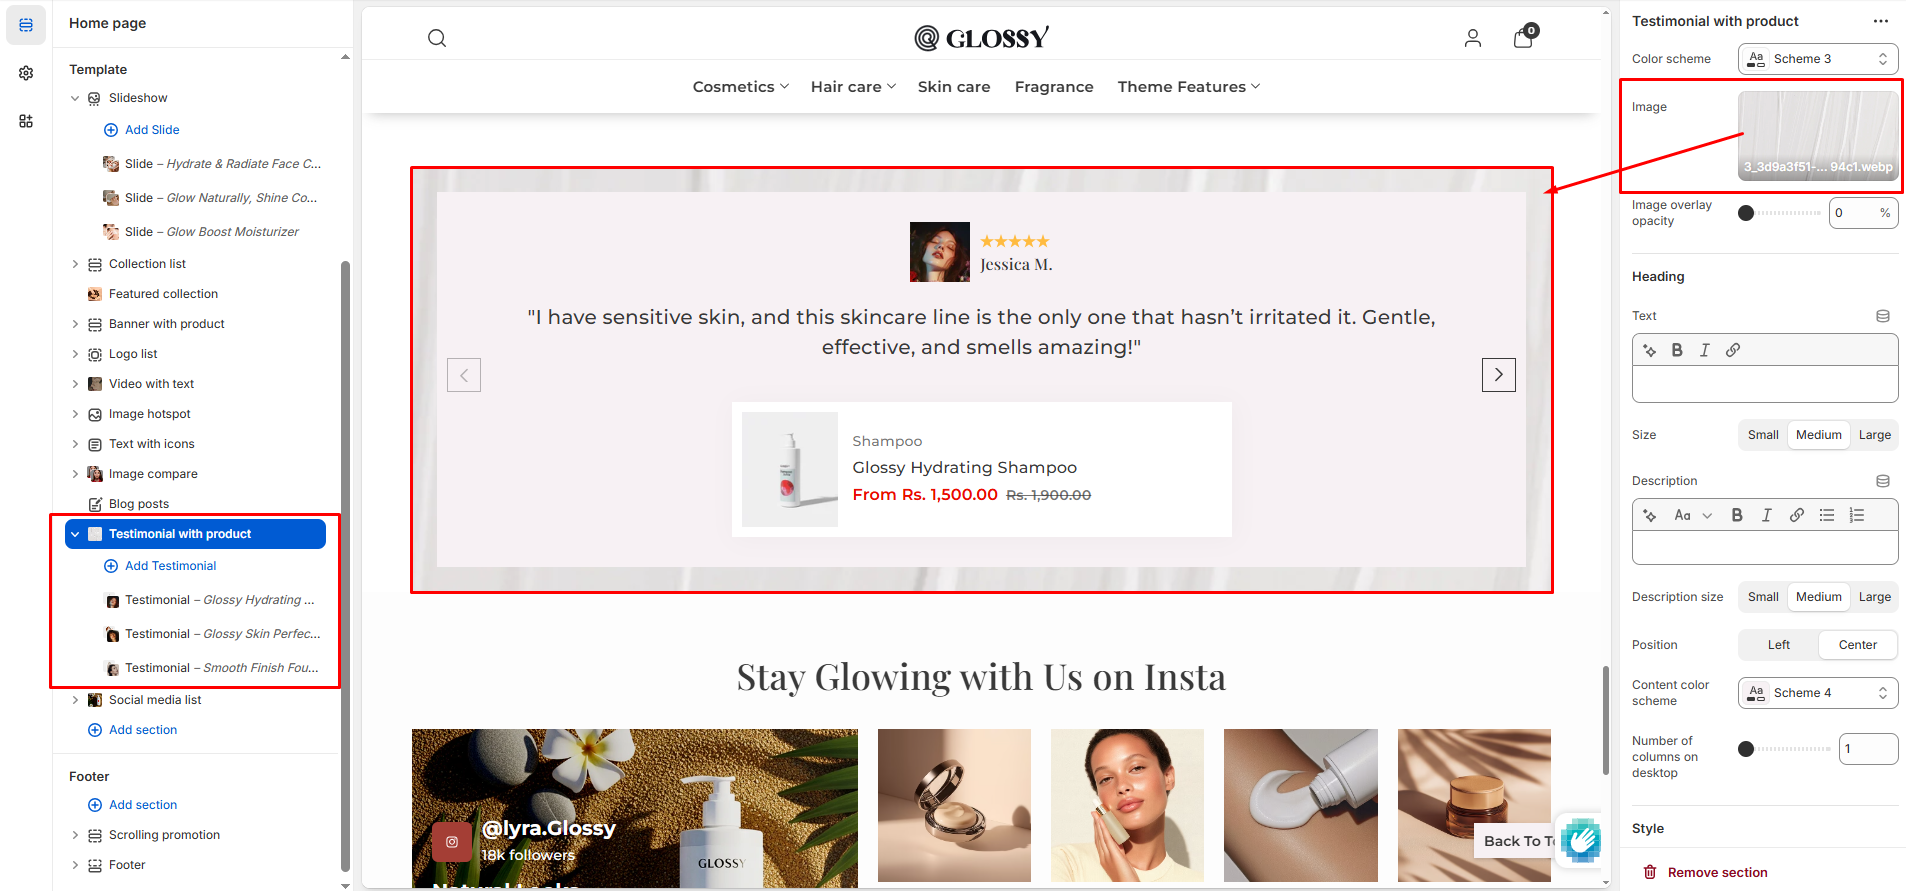1906x891 pixels.
Task: Click Add Testimonial link
Action: tap(170, 566)
